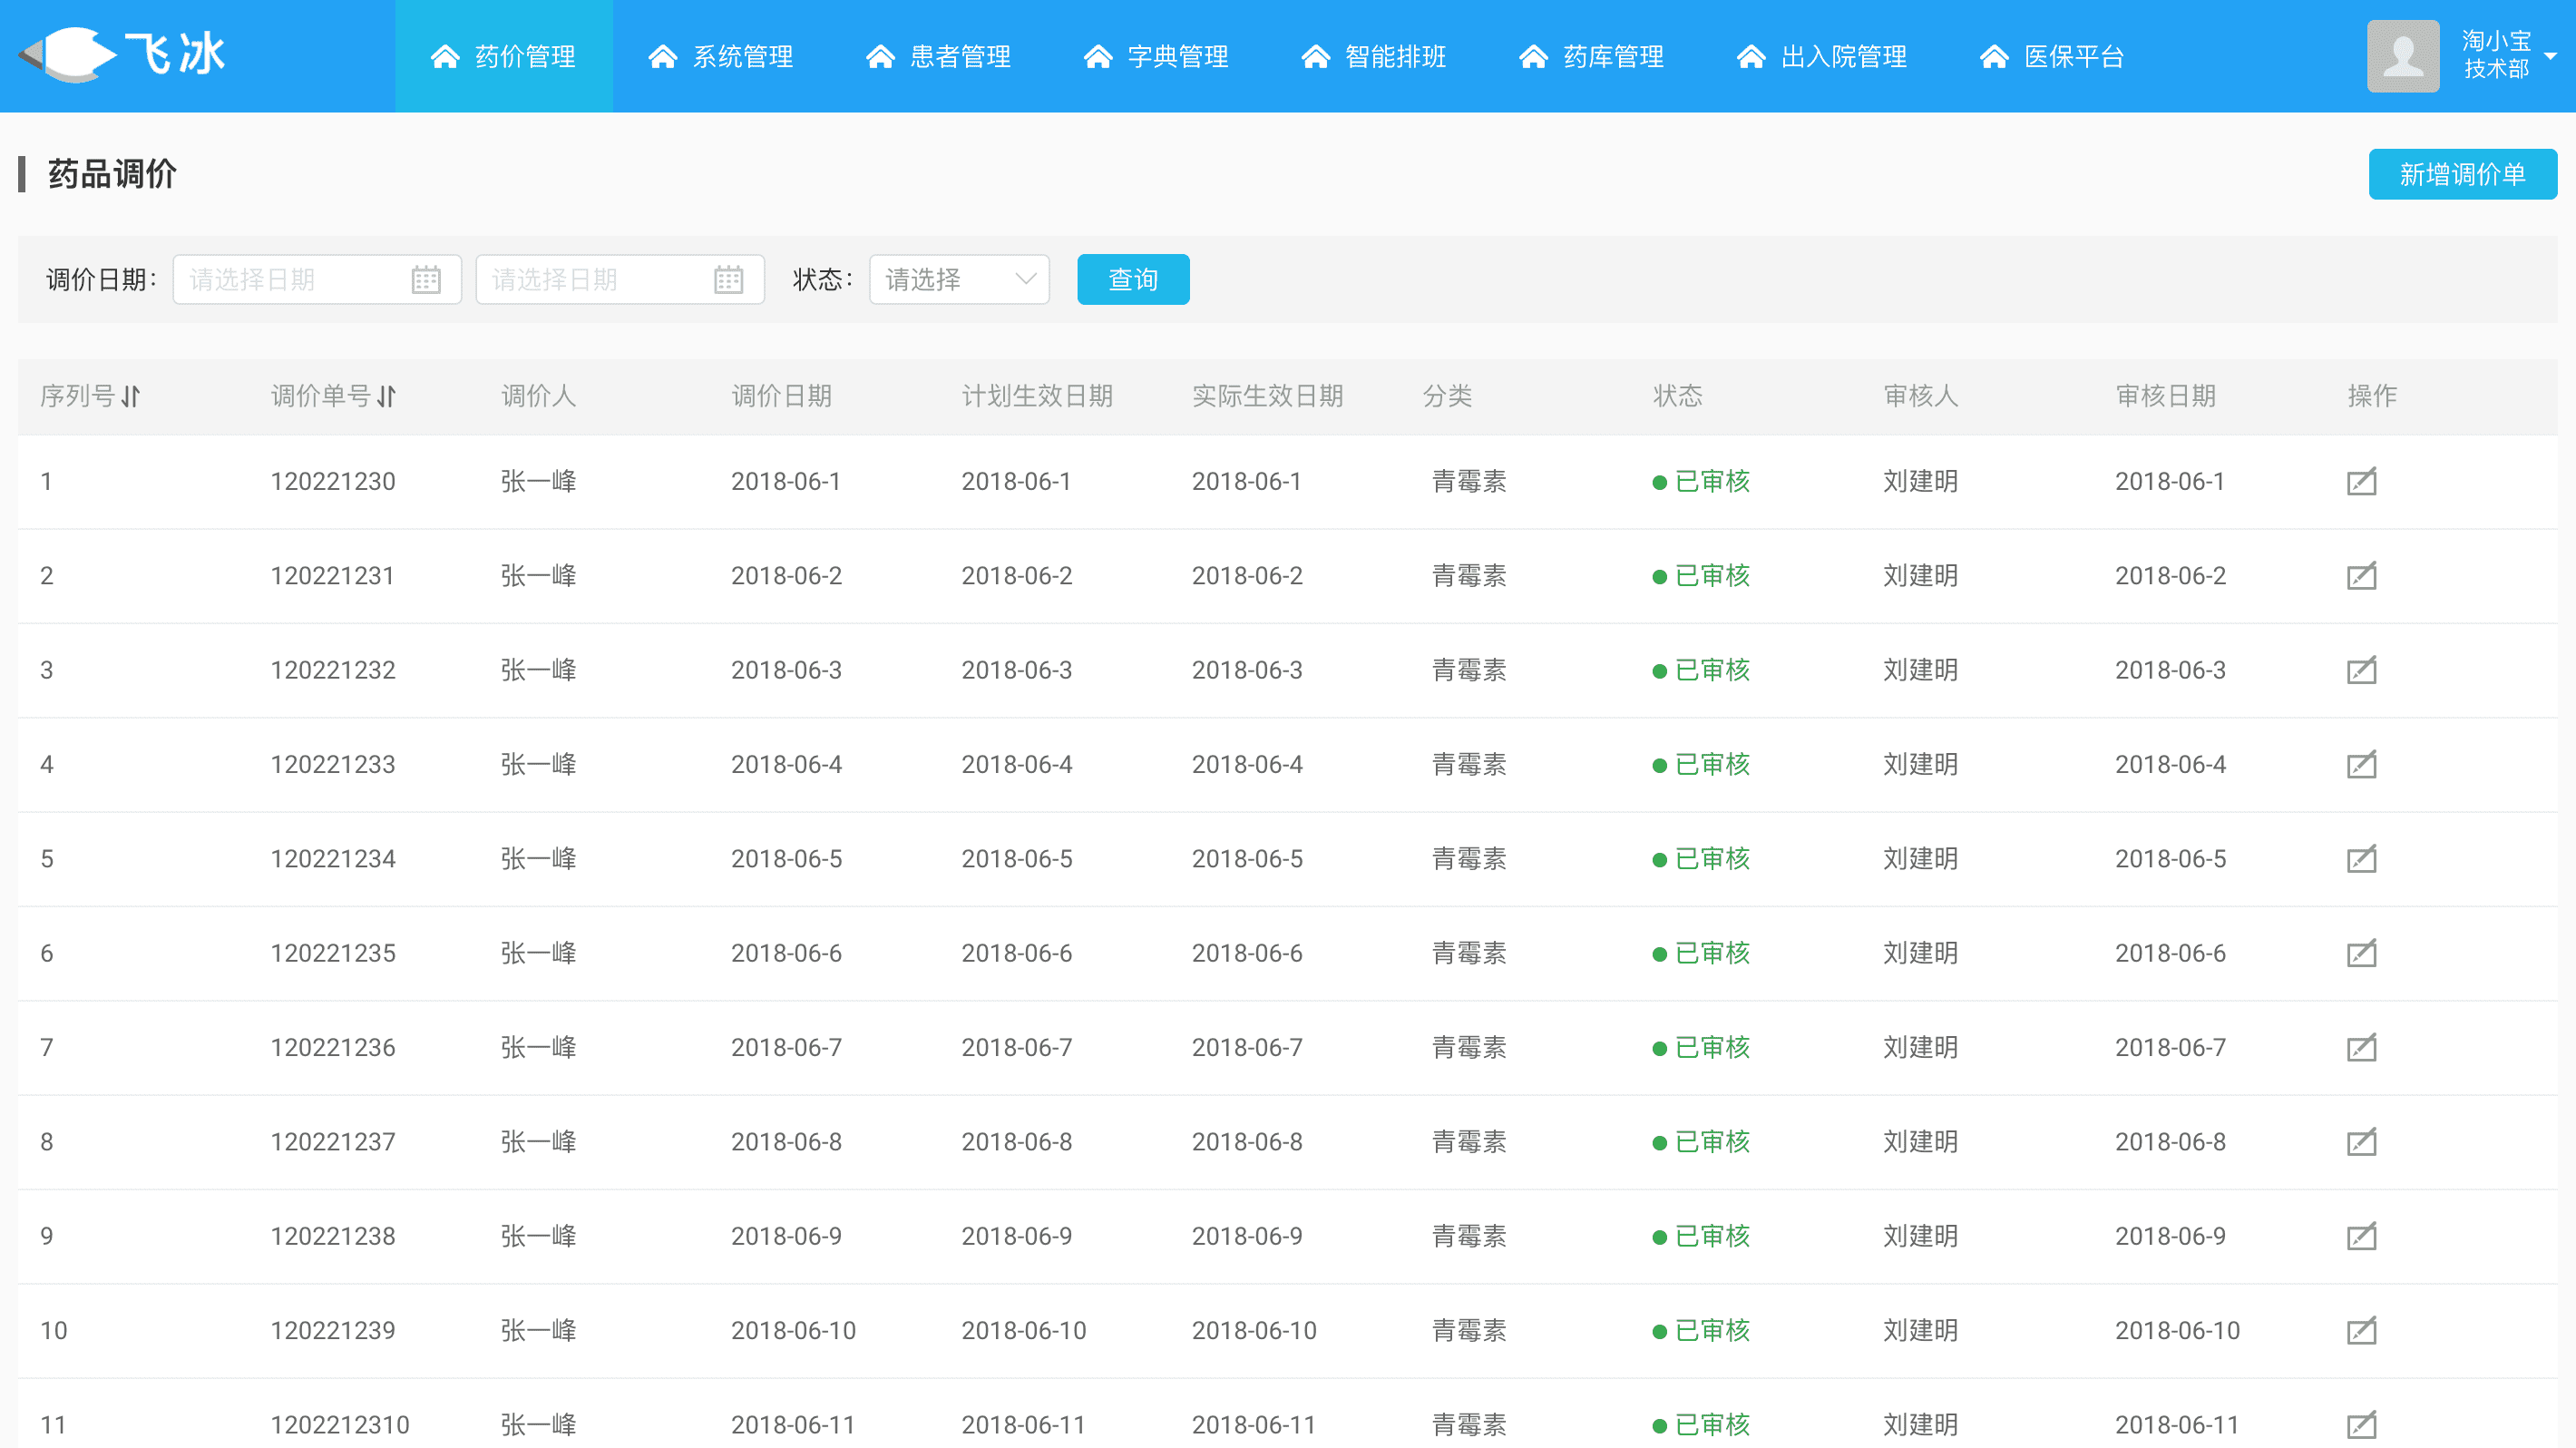The height and width of the screenshot is (1448, 2576).
Task: Click 张一峰 in row 120221232
Action: [539, 670]
